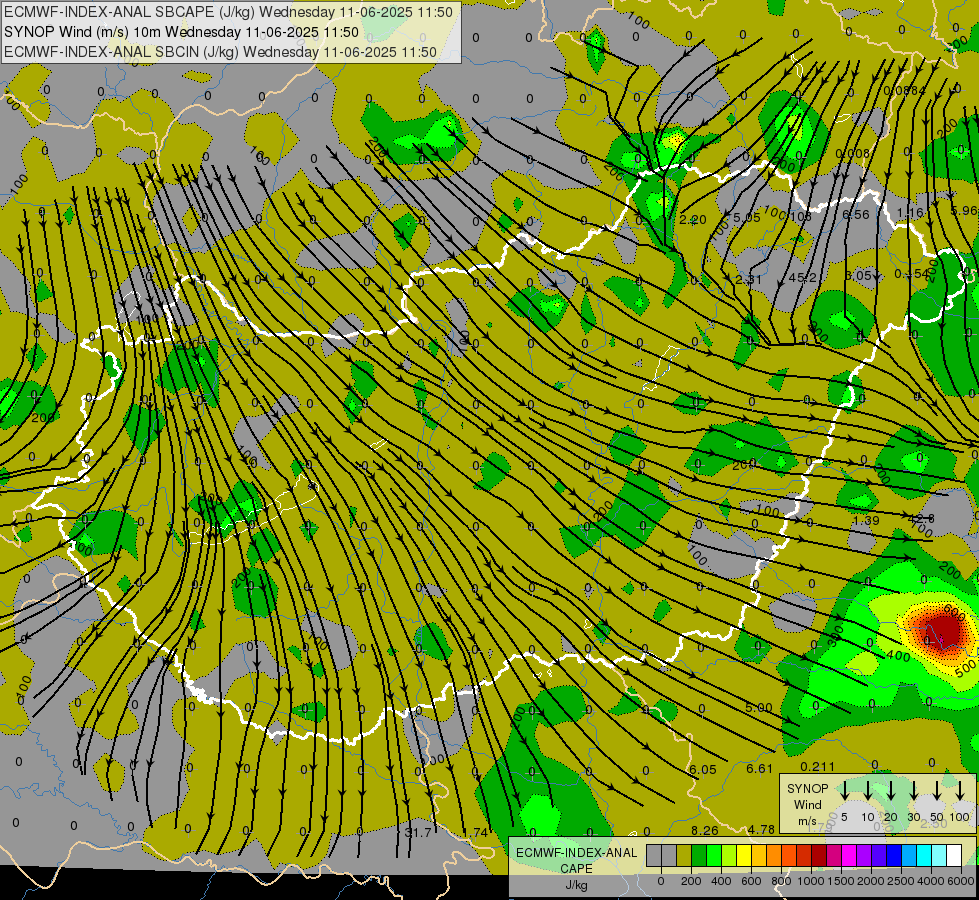
Task: Click the 6000 tick label in CAPE legend
Action: click(961, 881)
